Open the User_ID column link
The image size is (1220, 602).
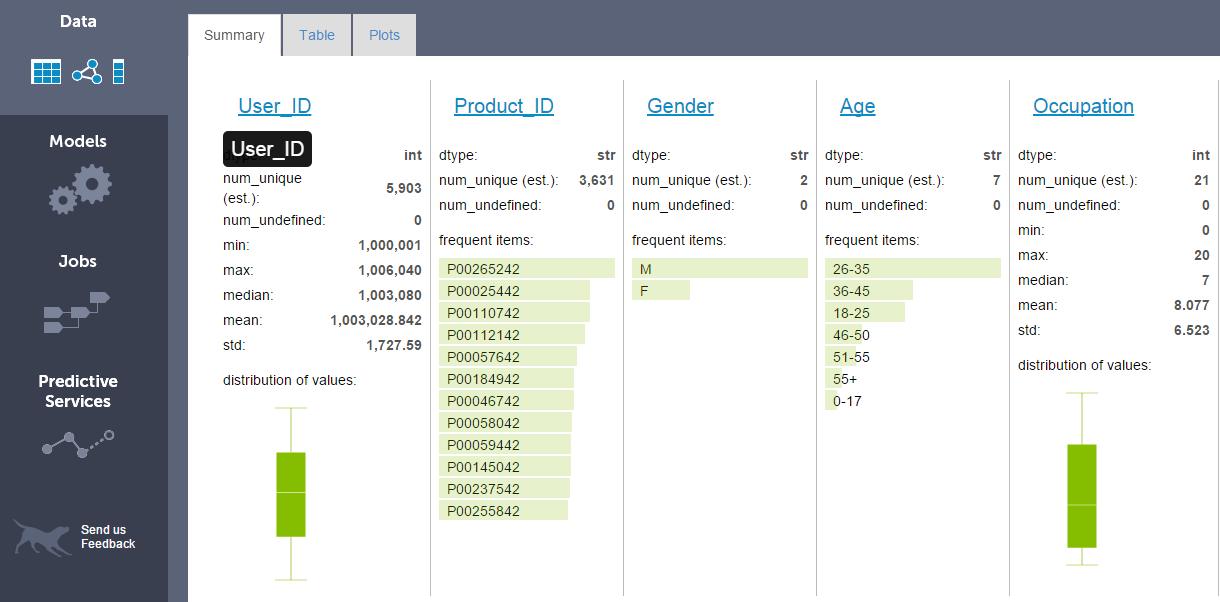tap(274, 106)
